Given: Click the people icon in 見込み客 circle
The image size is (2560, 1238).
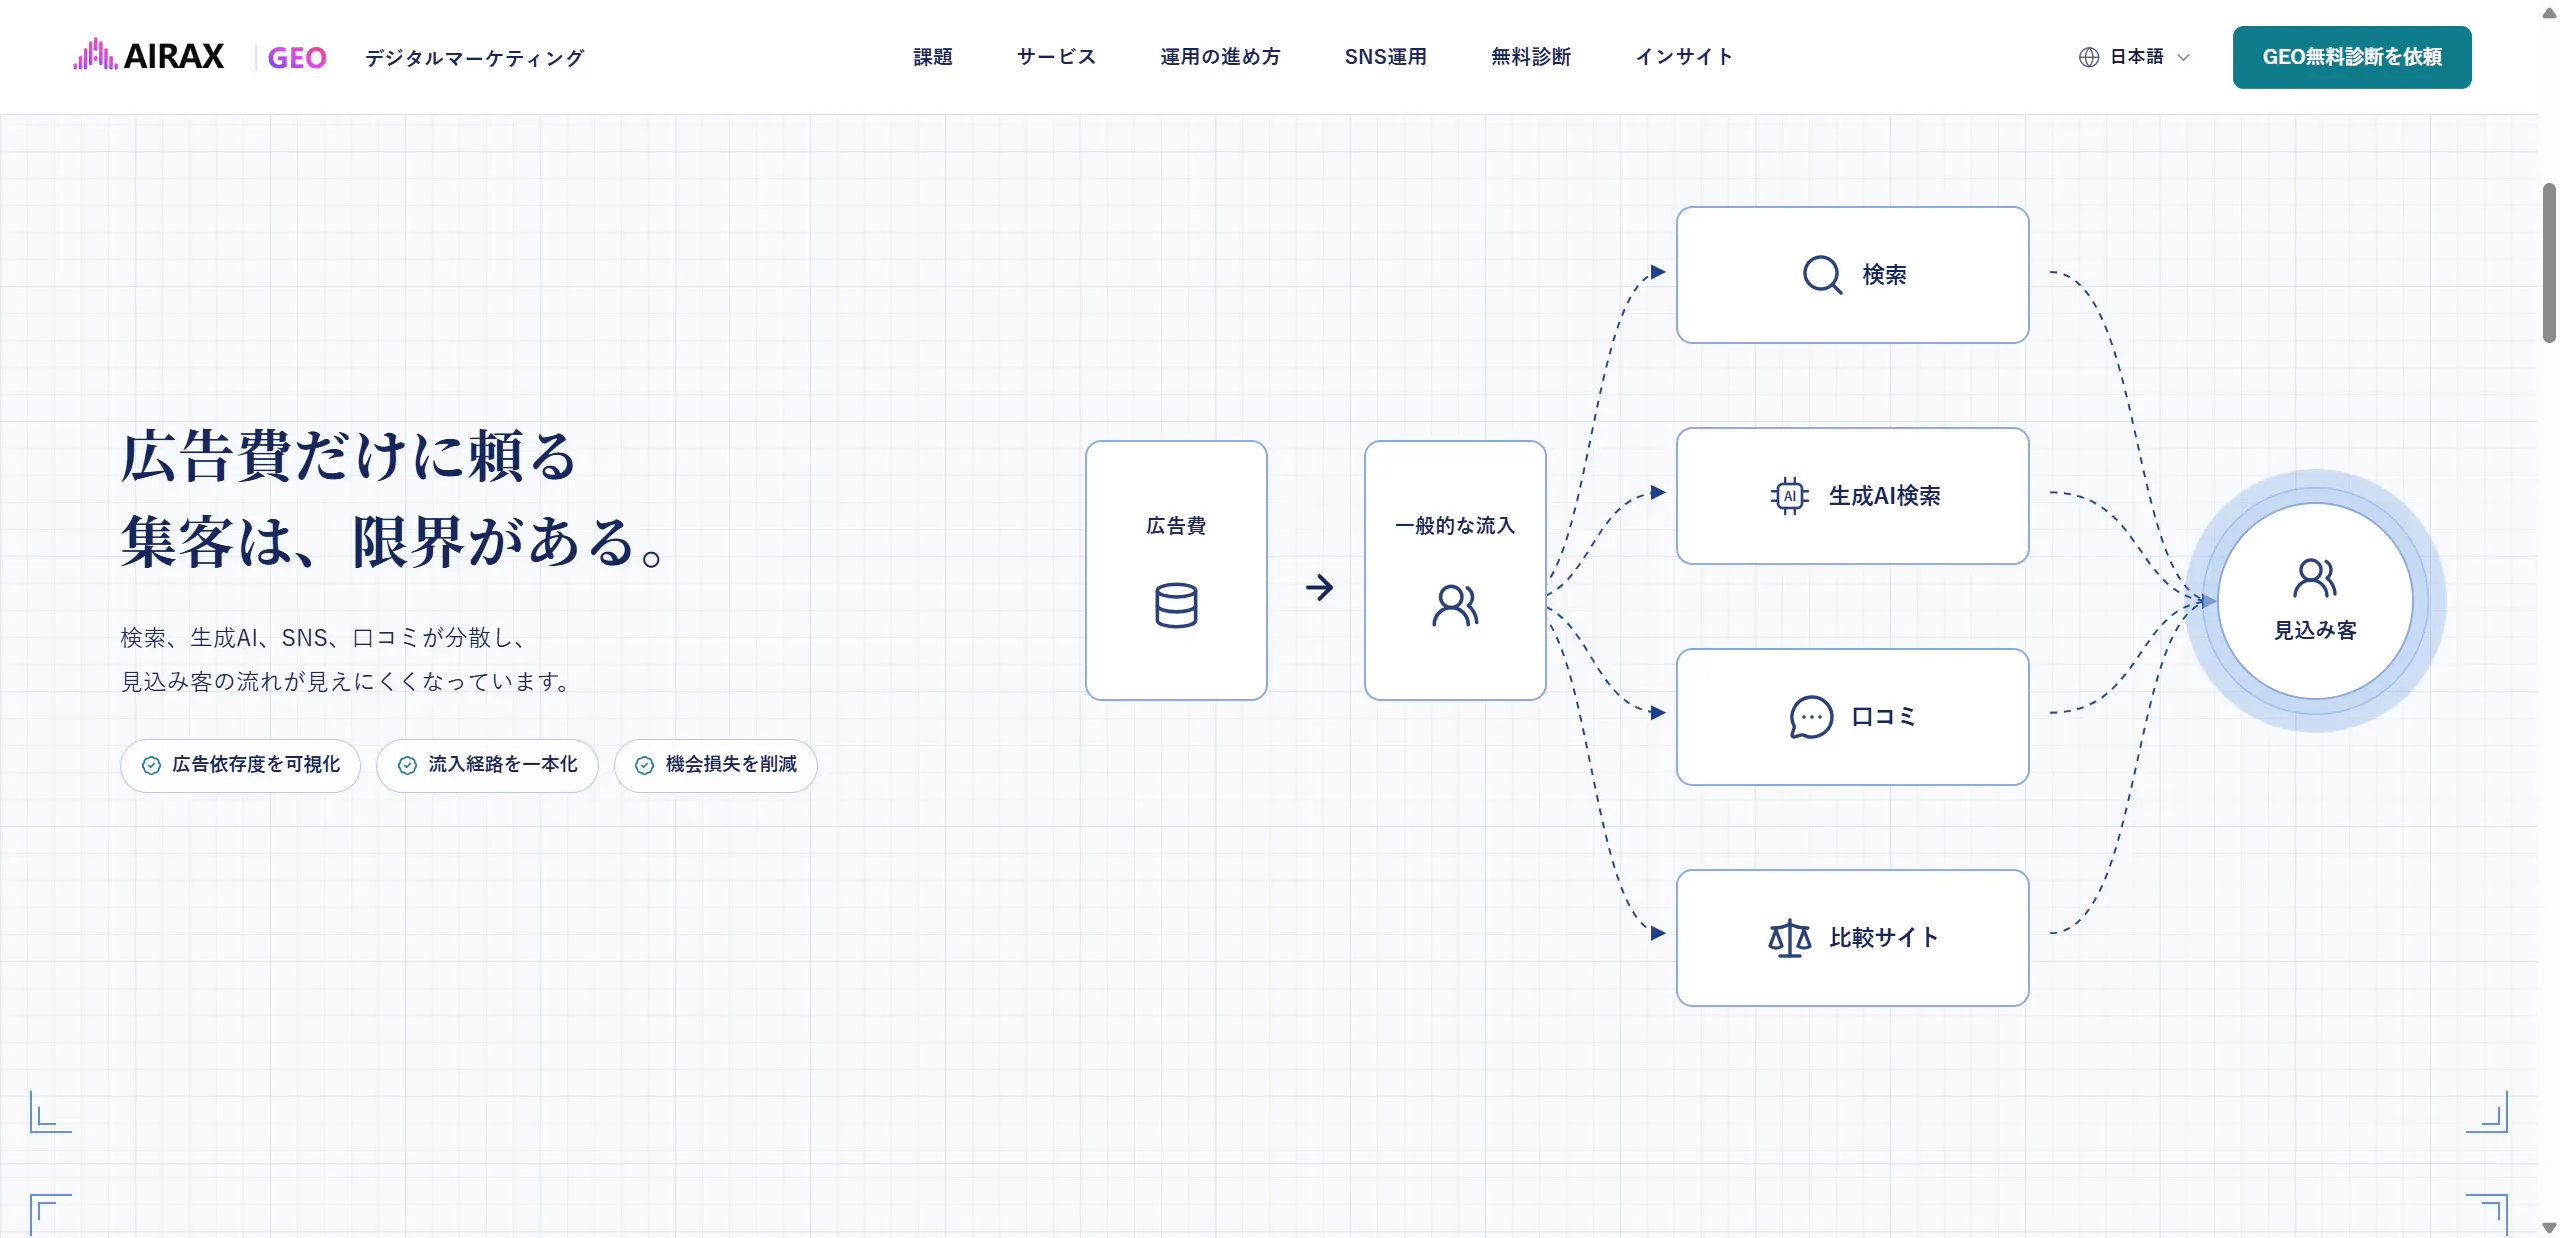Looking at the screenshot, I should [x=2315, y=577].
